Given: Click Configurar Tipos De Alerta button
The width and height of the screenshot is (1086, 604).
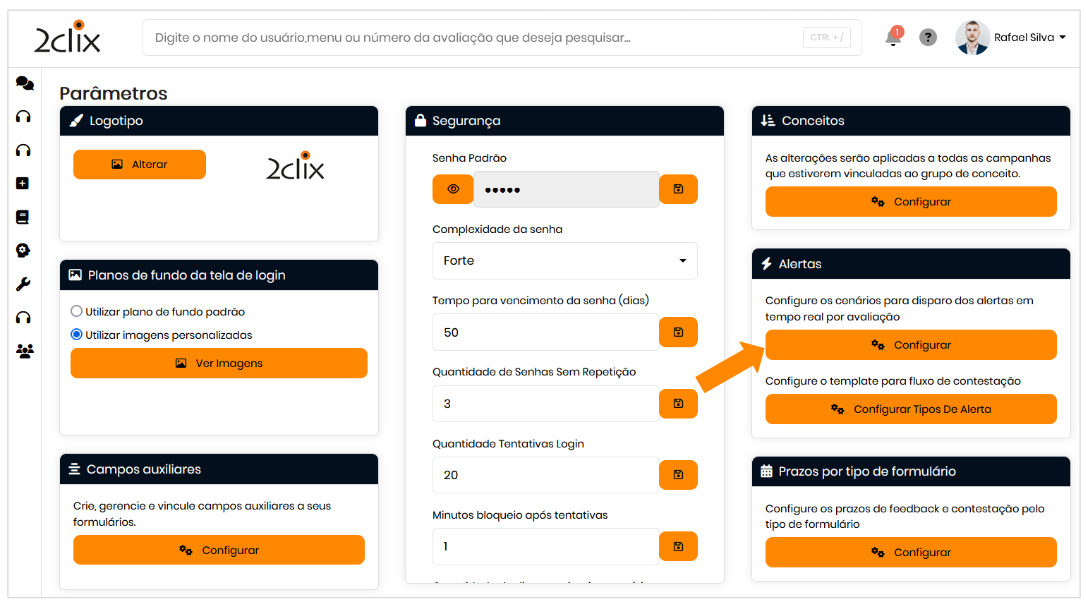Looking at the screenshot, I should point(910,409).
